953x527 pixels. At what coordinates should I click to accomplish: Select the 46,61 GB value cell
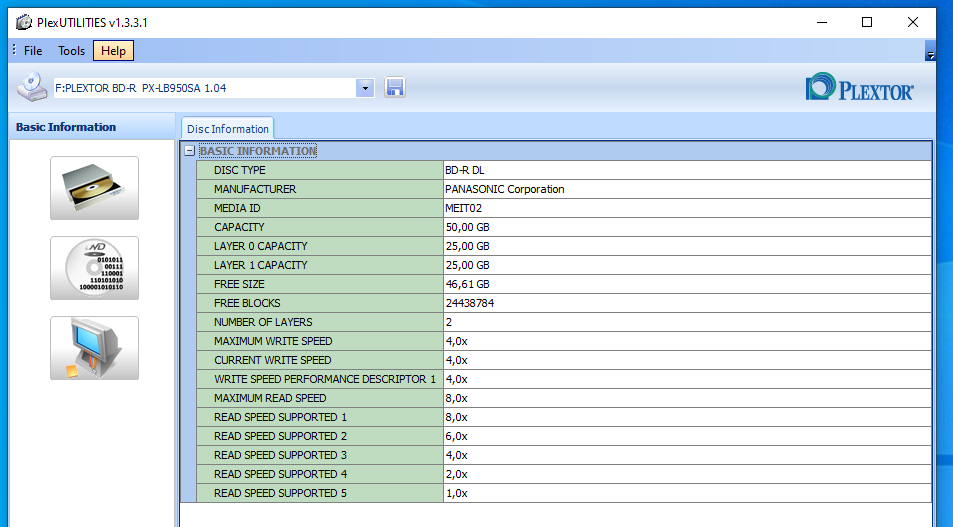coord(687,284)
